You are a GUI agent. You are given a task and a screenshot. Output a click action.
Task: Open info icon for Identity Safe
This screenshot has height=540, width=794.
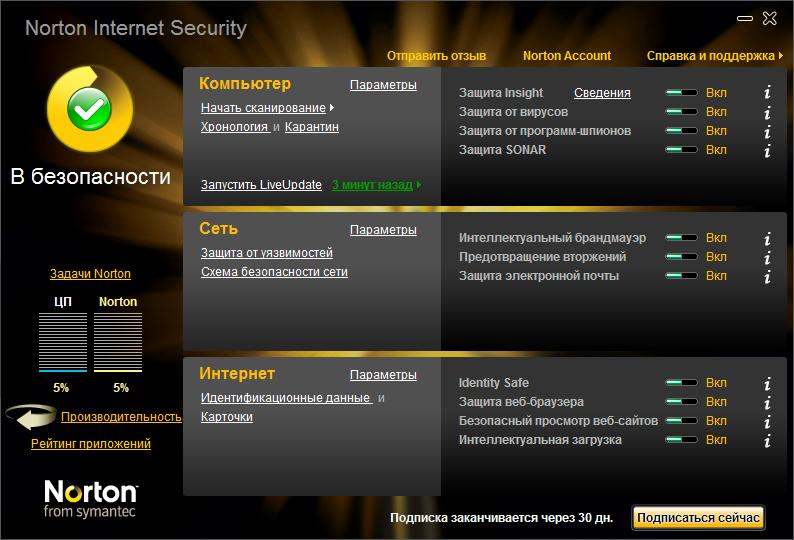click(x=768, y=383)
